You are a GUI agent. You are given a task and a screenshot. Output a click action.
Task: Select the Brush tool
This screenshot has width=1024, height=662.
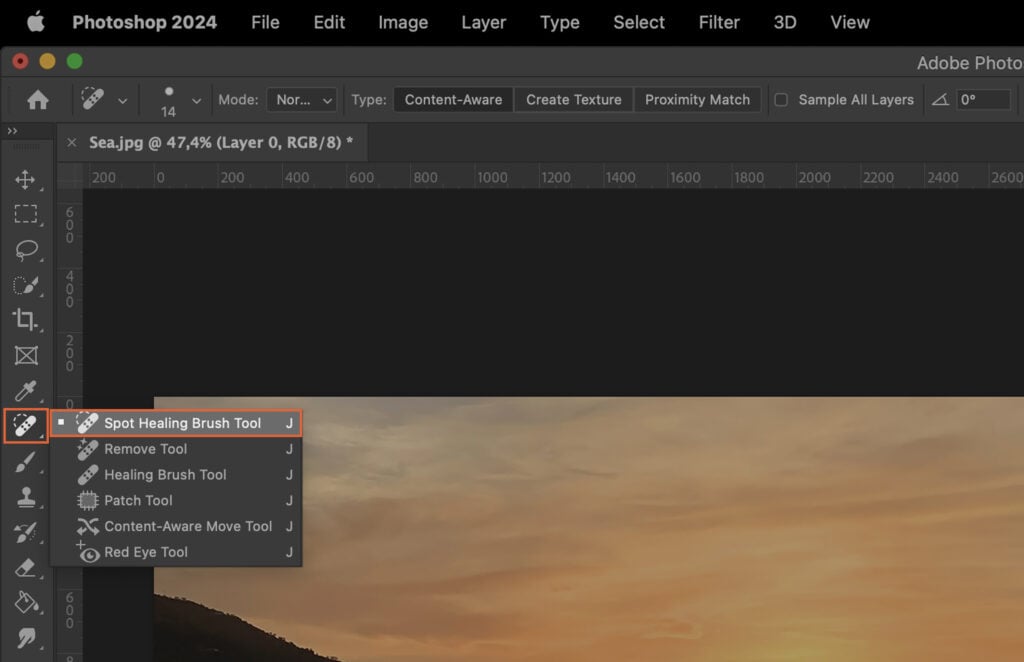[x=27, y=461]
